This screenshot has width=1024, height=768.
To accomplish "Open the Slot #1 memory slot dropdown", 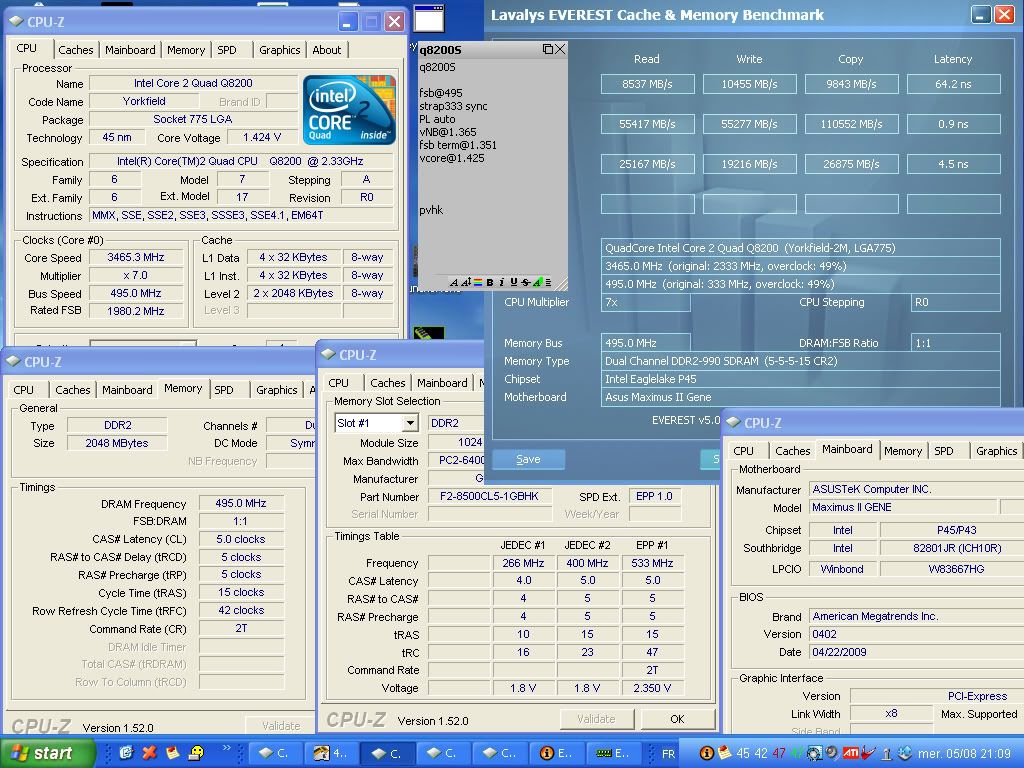I will [408, 423].
